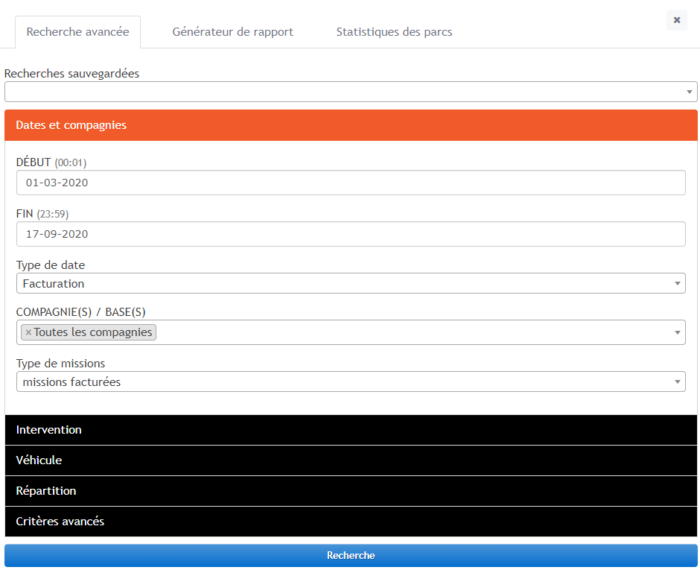
Task: Open the Type de missions dropdown
Action: (350, 382)
